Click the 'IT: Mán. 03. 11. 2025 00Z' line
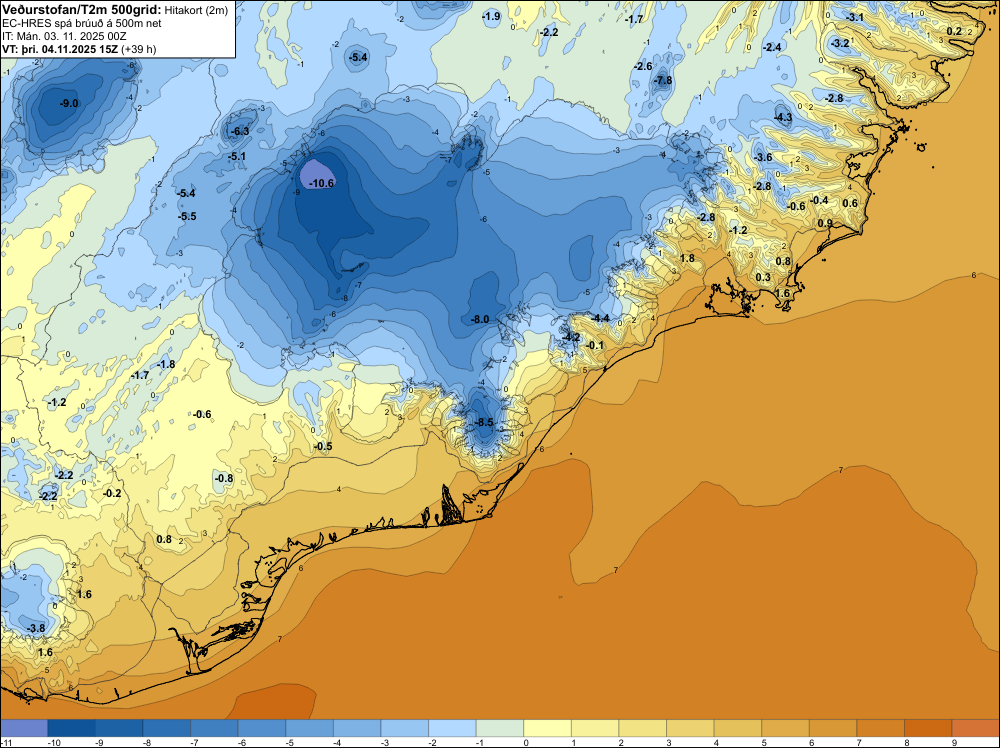Viewport: 1000px width, 748px height. [x=64, y=36]
